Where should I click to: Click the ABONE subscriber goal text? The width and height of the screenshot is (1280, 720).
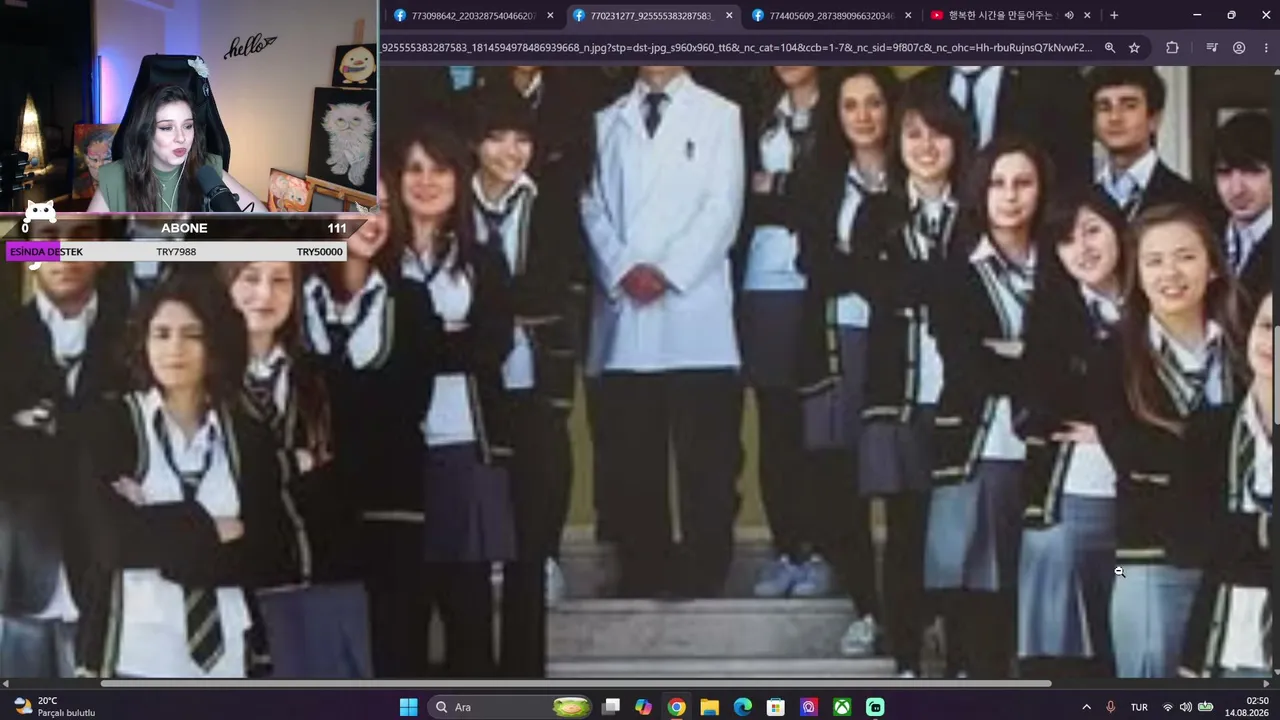pyautogui.click(x=184, y=228)
